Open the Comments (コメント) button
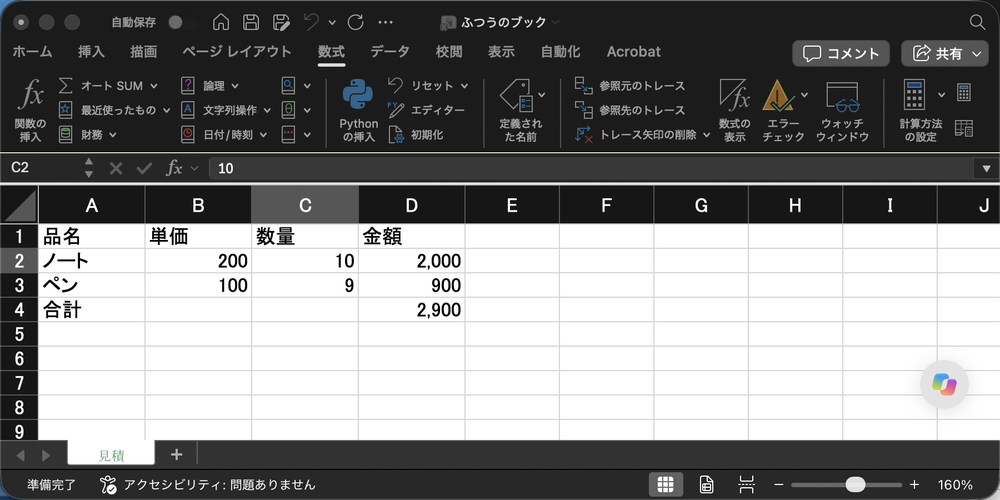This screenshot has height=500, width=1000. 841,54
